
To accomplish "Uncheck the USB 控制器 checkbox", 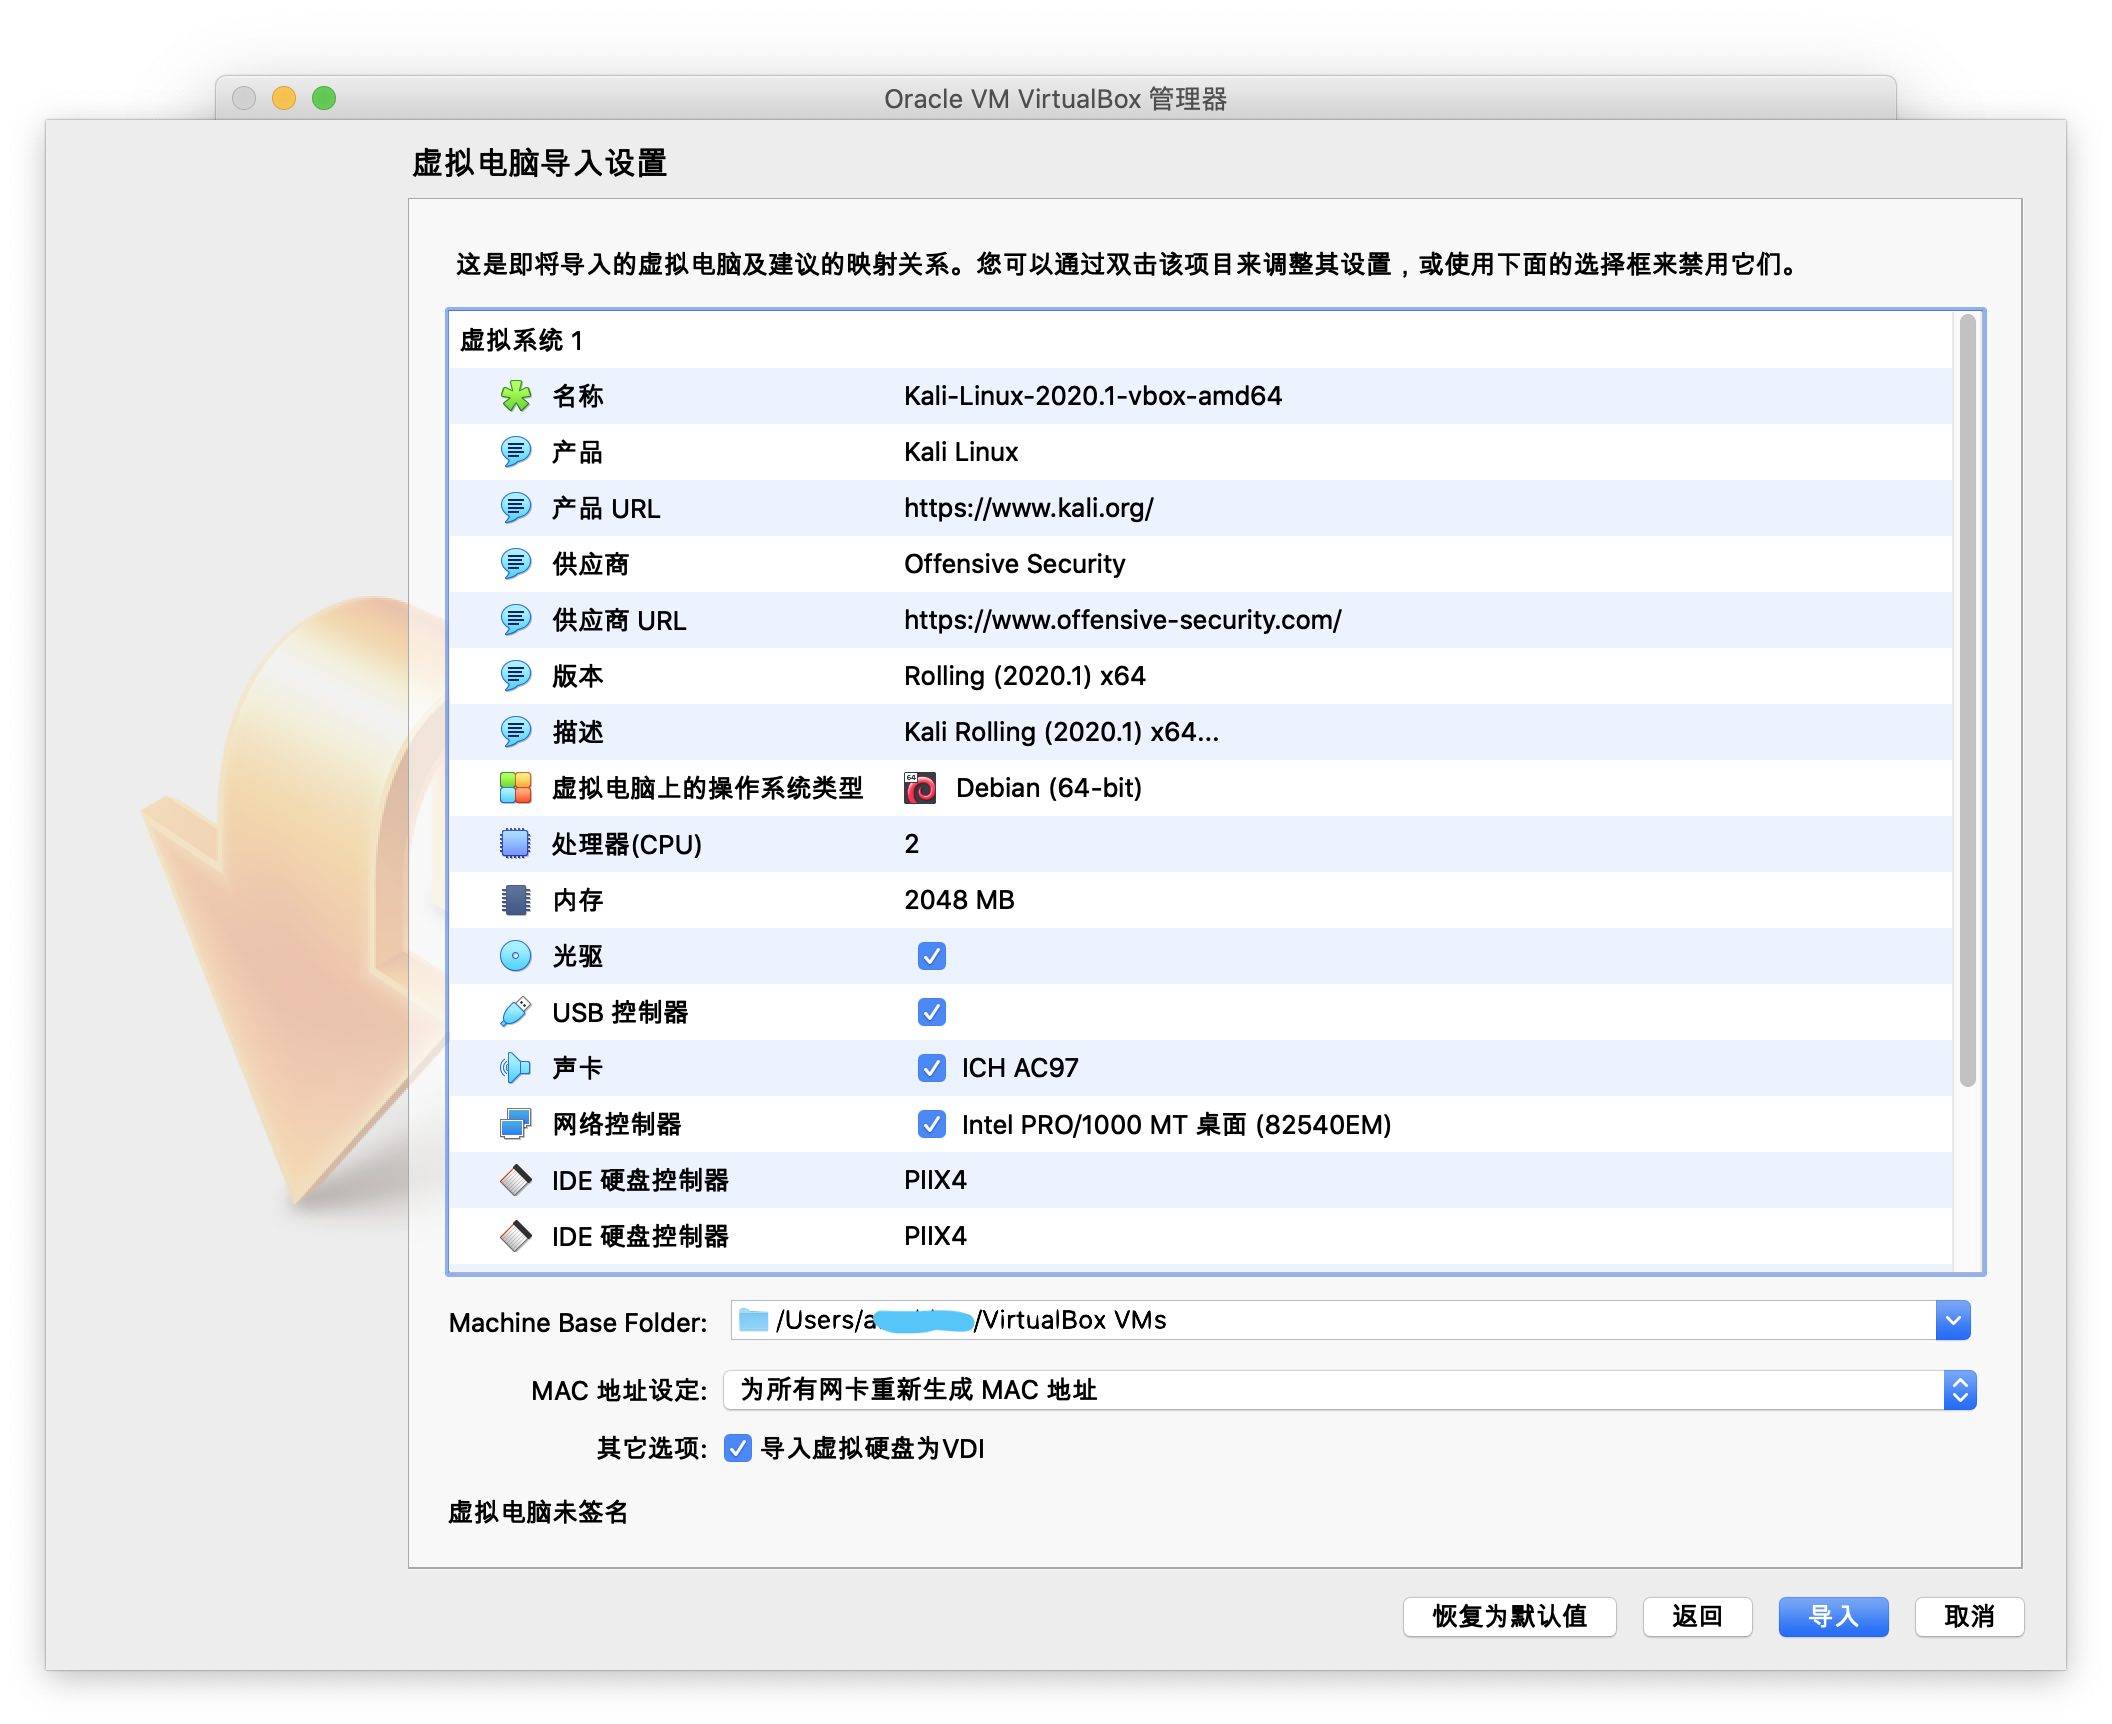I will tap(932, 1012).
